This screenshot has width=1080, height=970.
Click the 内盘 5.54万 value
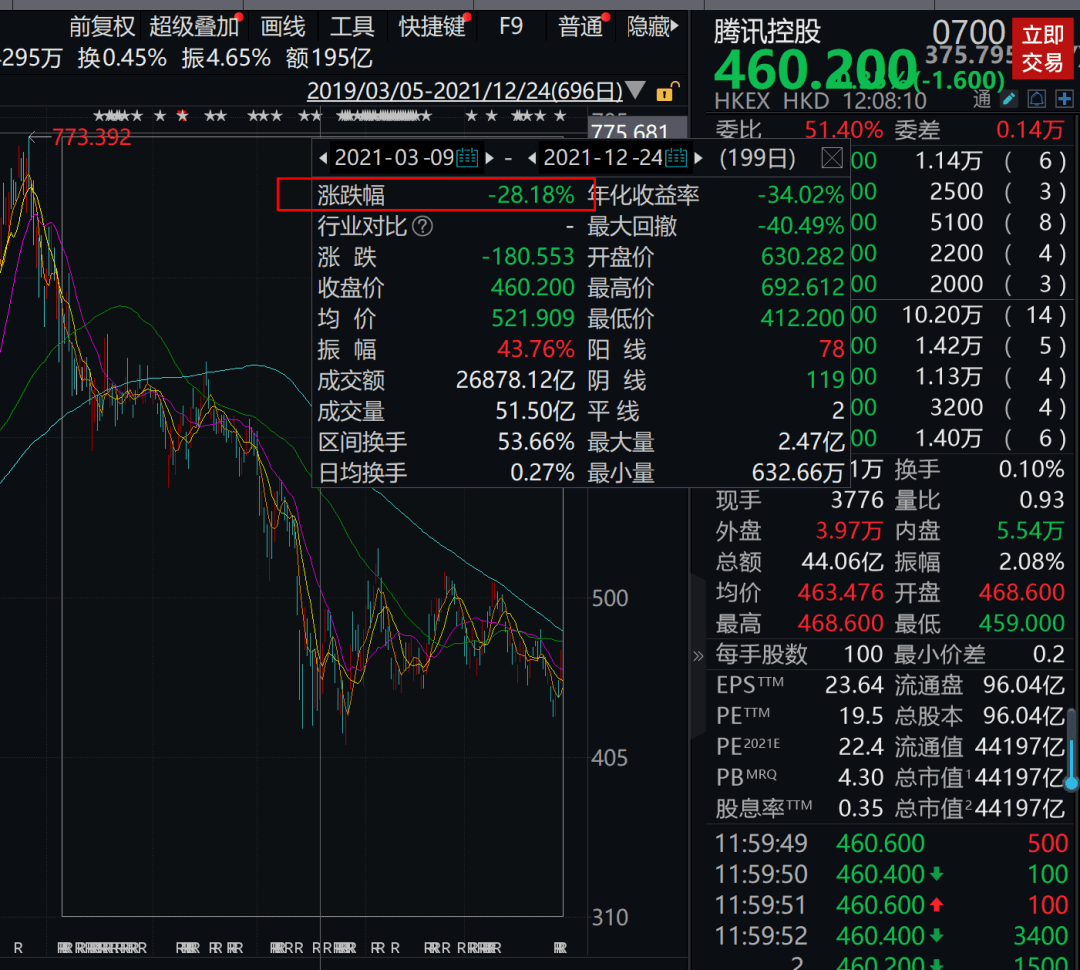click(x=1030, y=530)
